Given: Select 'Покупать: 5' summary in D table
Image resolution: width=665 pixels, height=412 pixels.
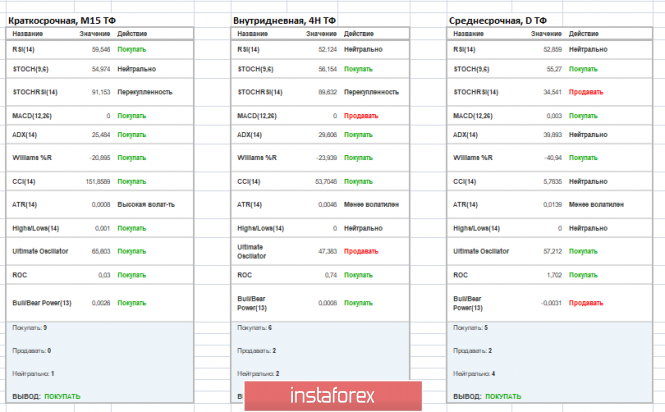Looking at the screenshot, I should coord(471,328).
